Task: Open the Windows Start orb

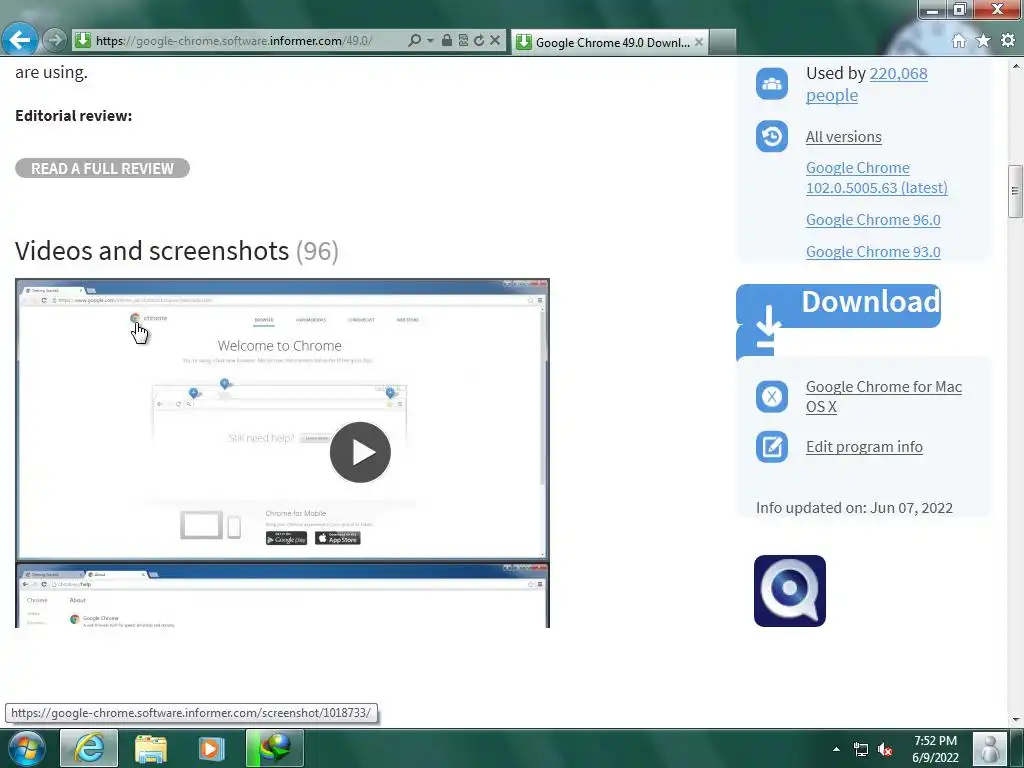Action: tap(27, 748)
